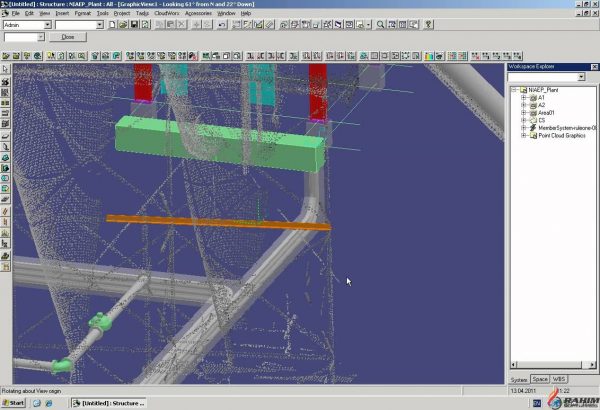Image resolution: width=600 pixels, height=410 pixels.
Task: Click the rainbow color-spectrum point cloud icon
Action: pyautogui.click(x=429, y=56)
